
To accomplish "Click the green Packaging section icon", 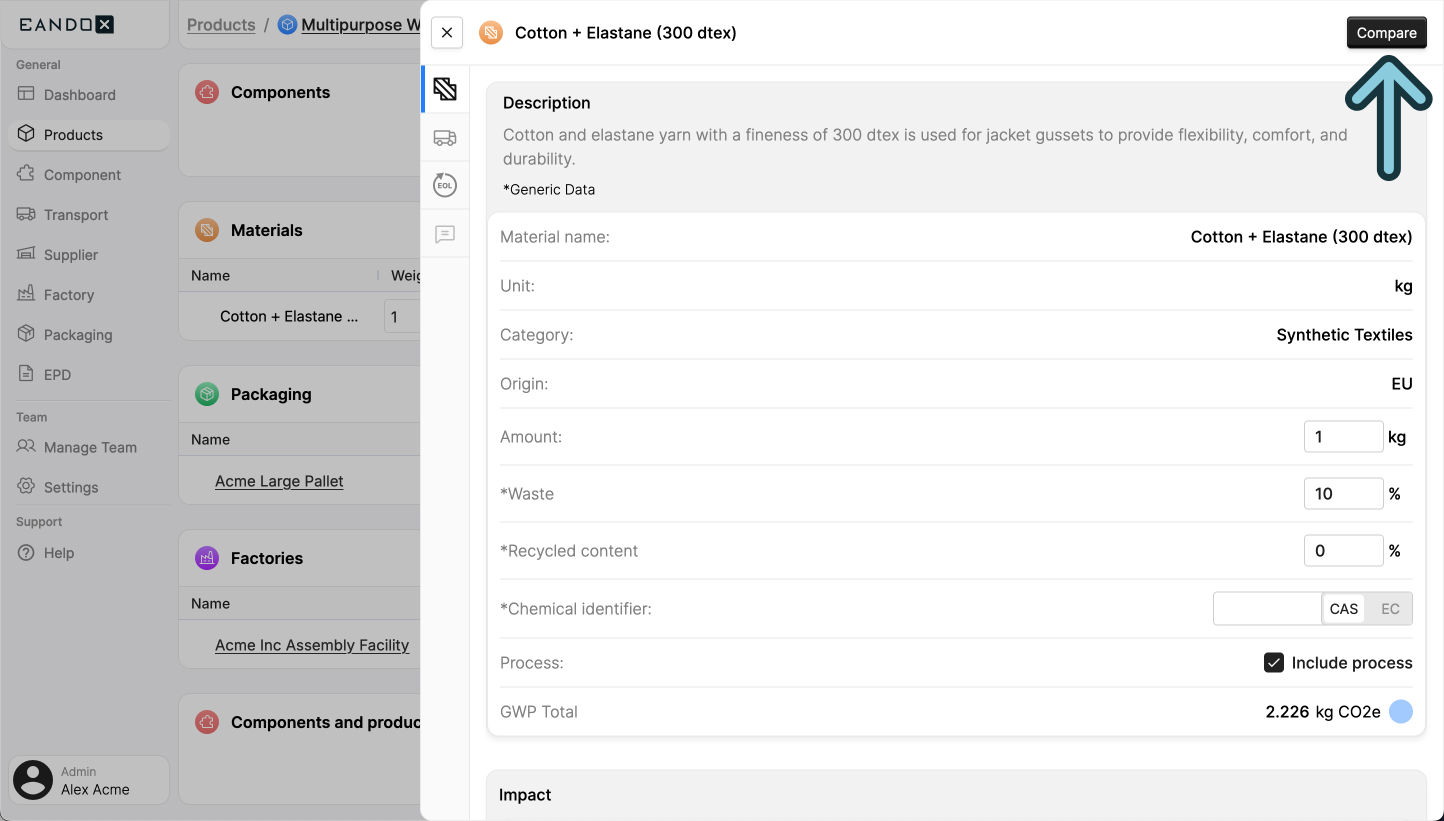I will click(x=206, y=394).
